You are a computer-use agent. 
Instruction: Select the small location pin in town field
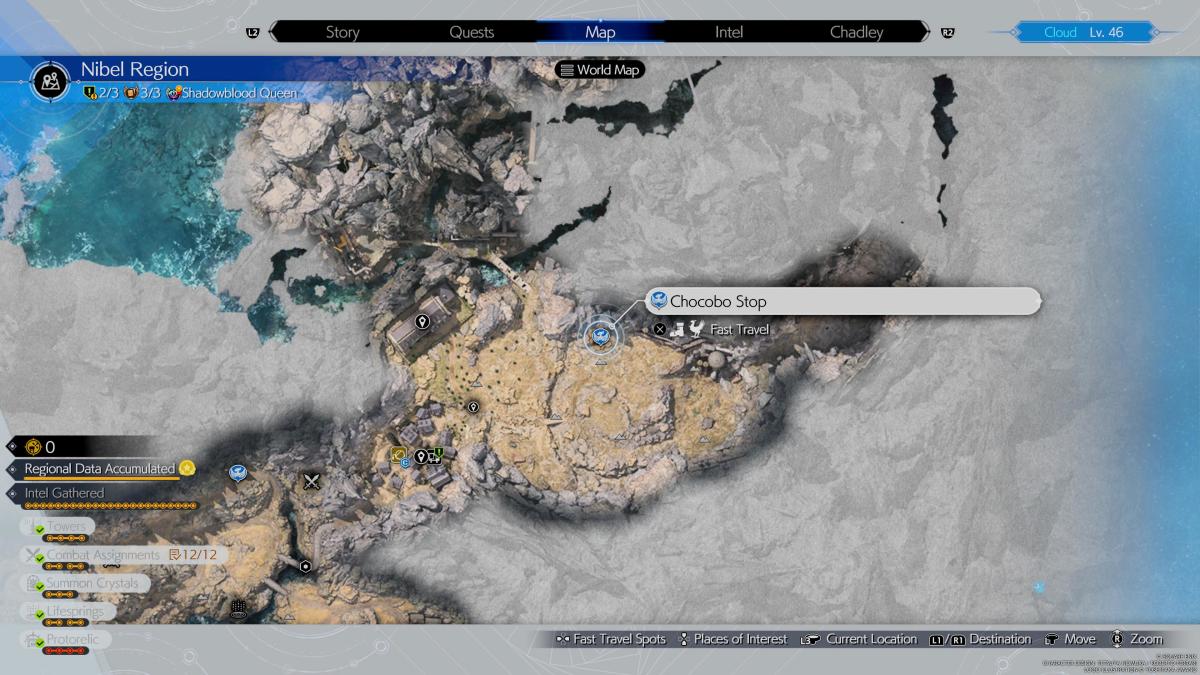[x=473, y=407]
